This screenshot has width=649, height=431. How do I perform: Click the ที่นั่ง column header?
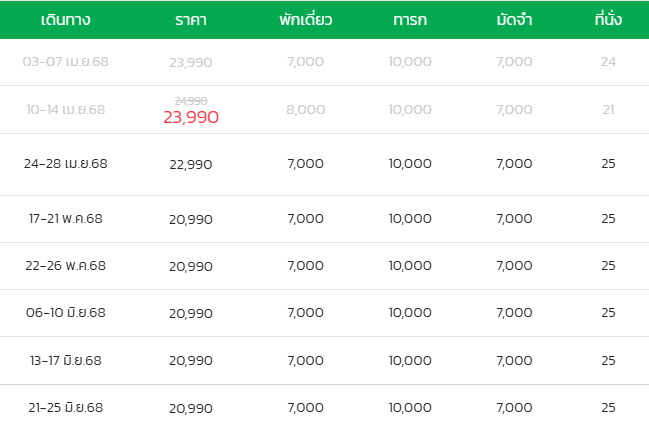click(x=608, y=19)
